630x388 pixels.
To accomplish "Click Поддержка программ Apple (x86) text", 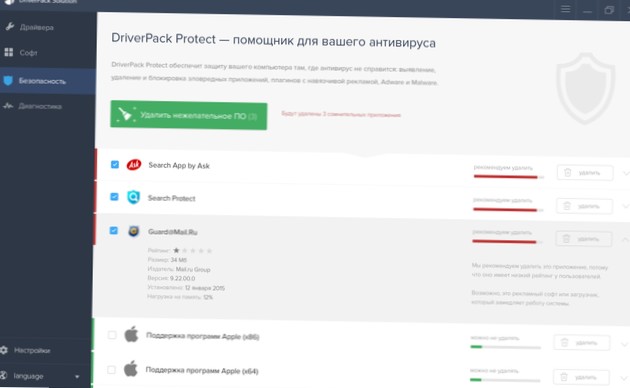I will [x=202, y=336].
